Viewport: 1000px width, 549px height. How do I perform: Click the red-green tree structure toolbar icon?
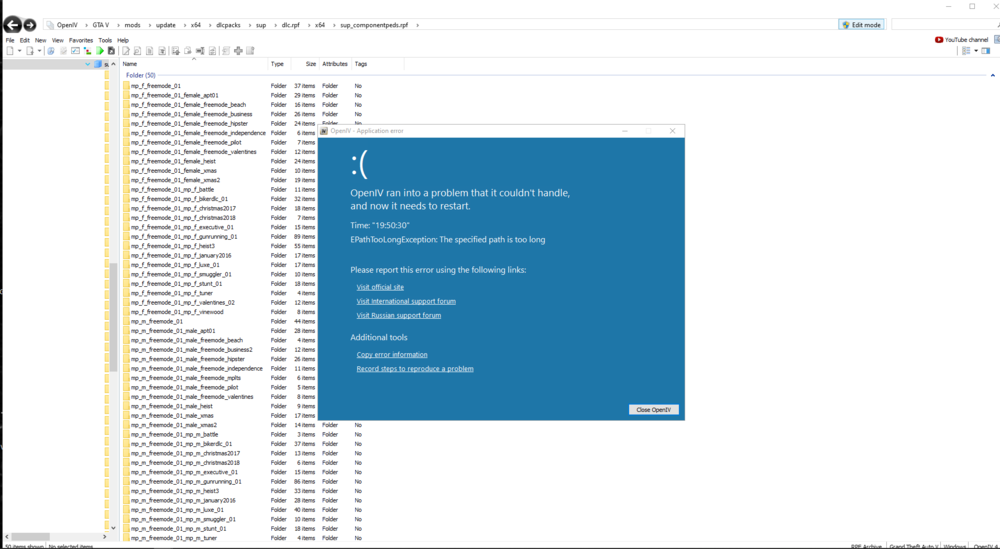click(87, 51)
